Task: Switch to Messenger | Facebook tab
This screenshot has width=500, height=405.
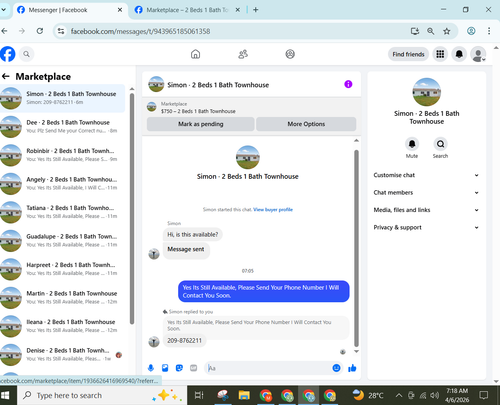Action: (70, 10)
